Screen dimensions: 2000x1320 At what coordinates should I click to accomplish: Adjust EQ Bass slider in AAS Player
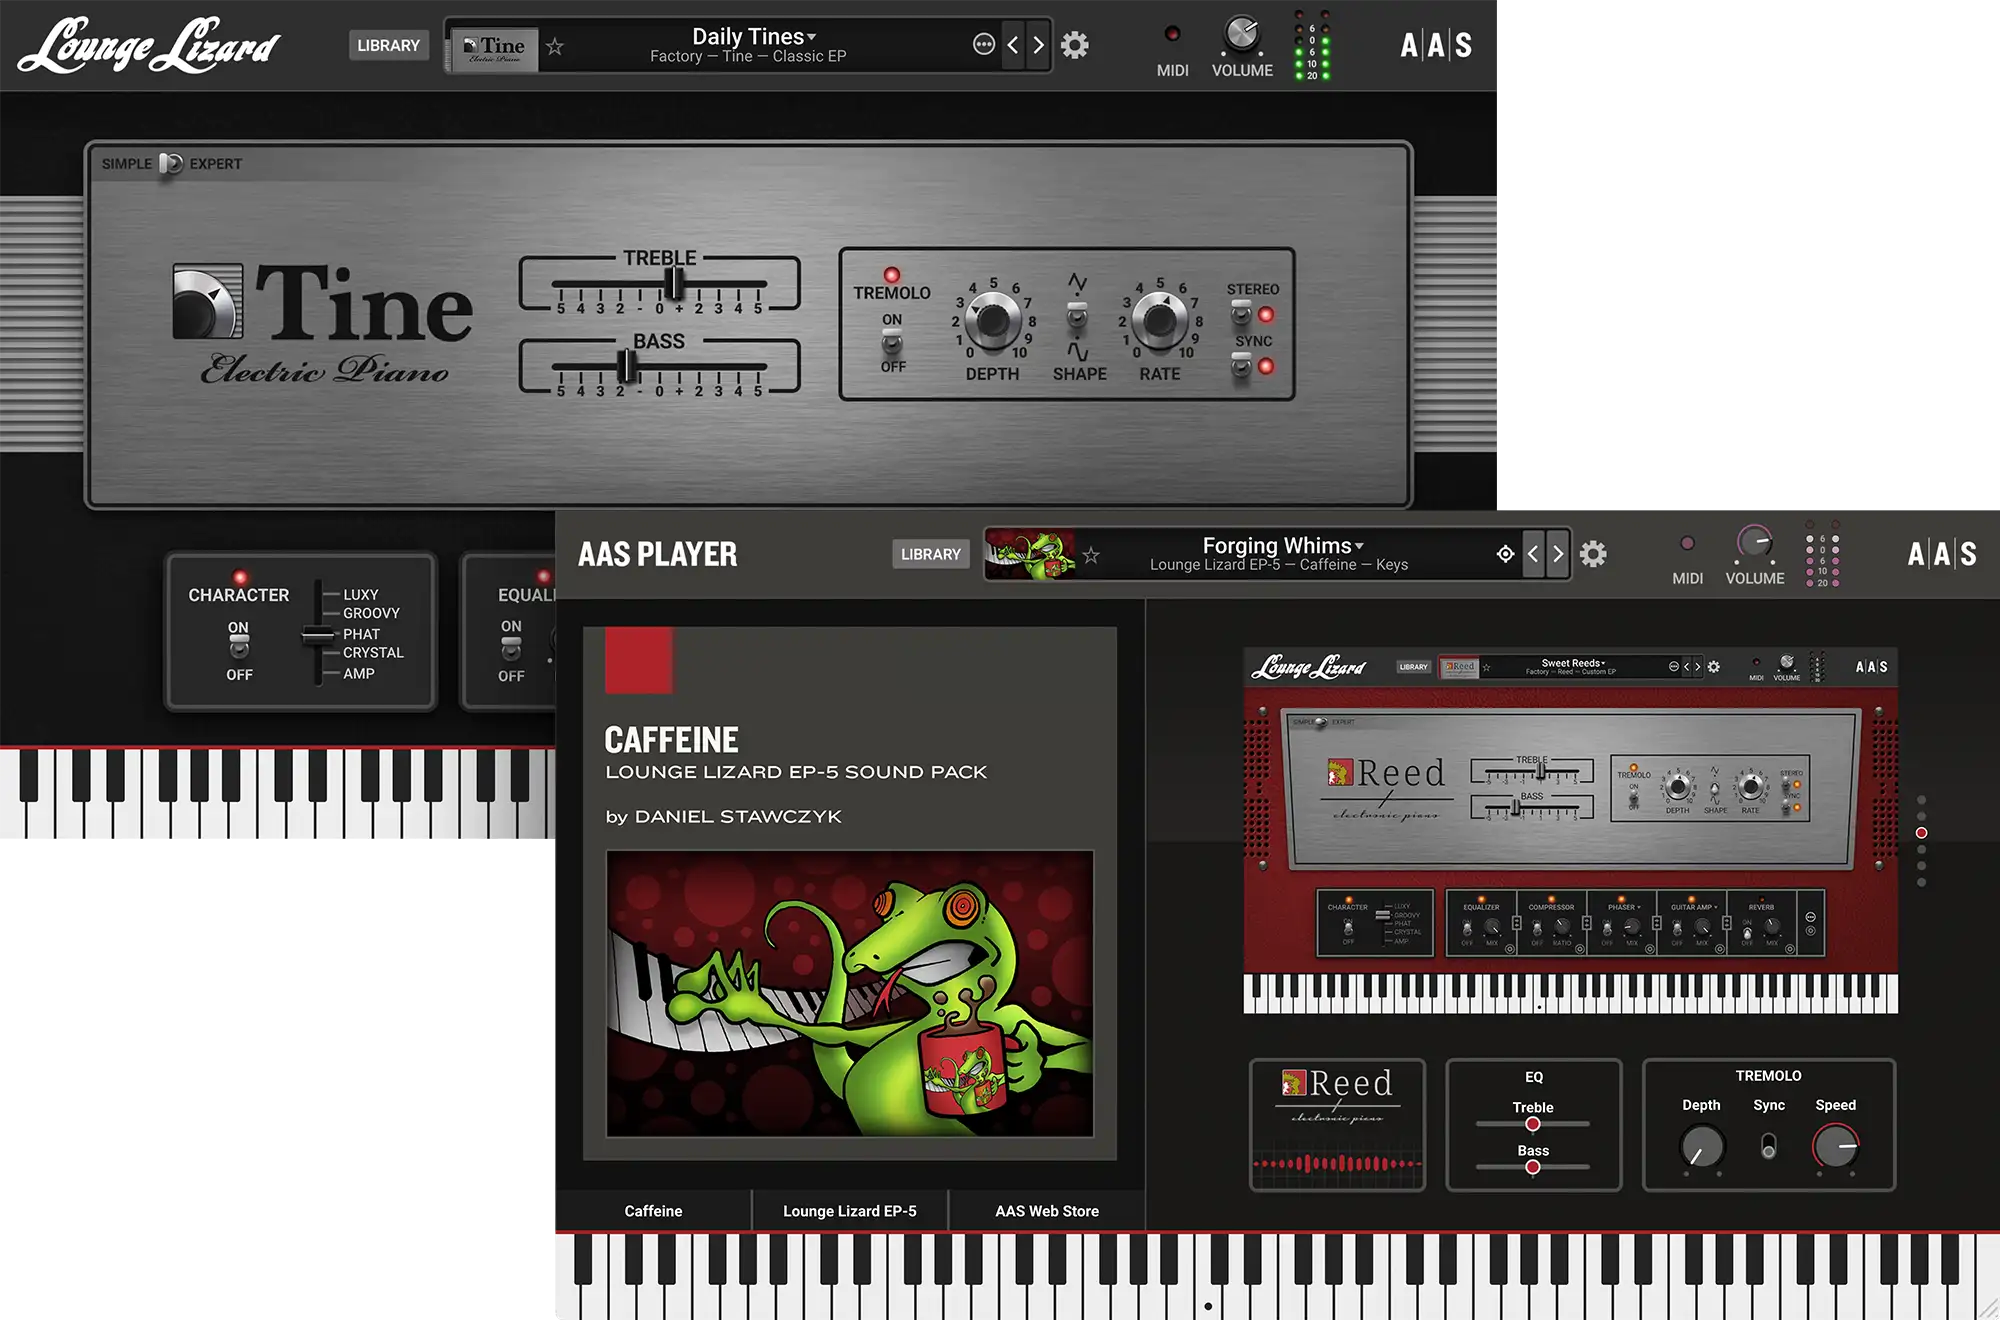tap(1532, 1167)
